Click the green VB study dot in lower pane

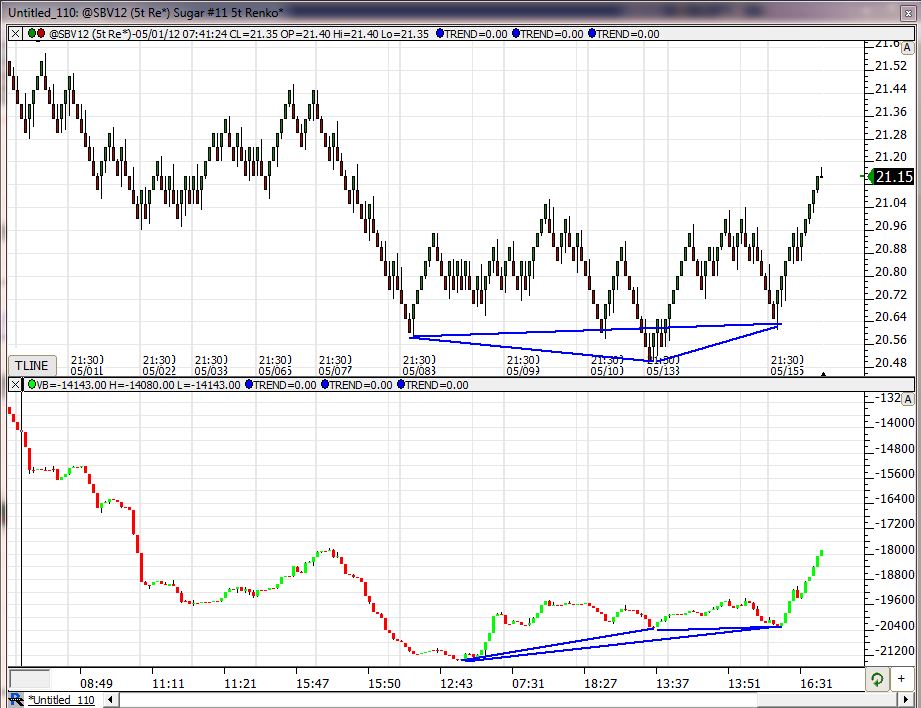click(x=32, y=385)
